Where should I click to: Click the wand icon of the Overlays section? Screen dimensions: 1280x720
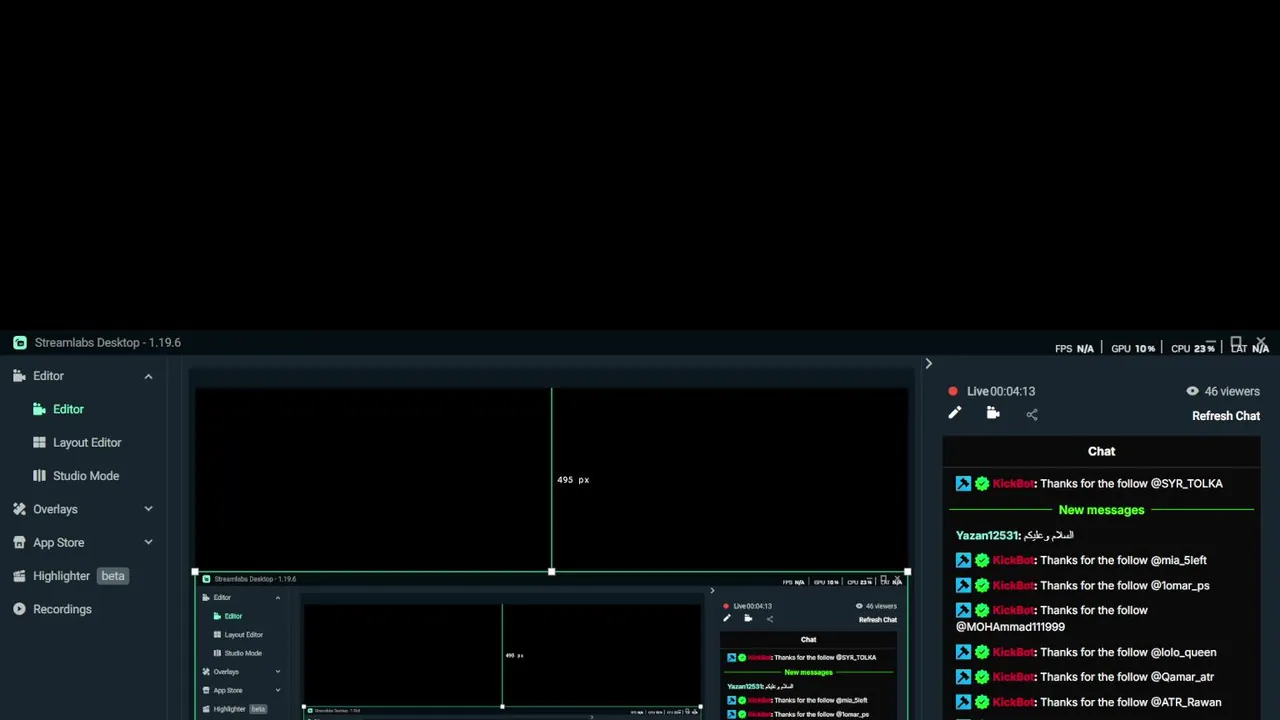19,509
